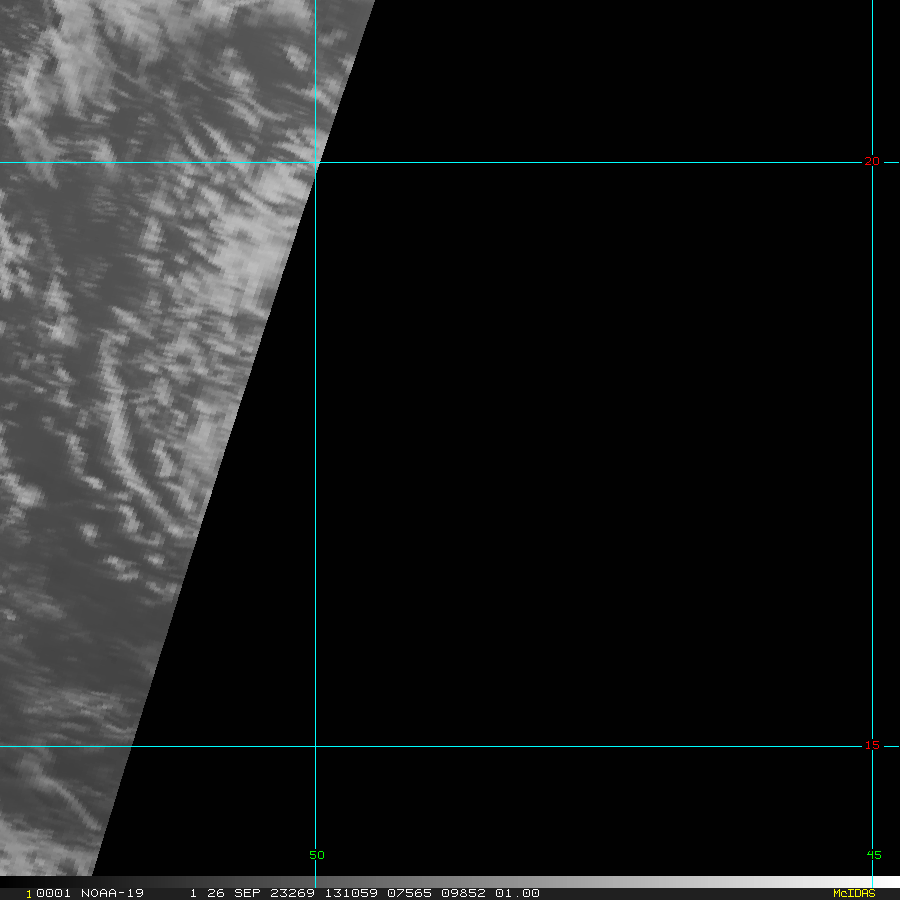
Task: Click the grayscale bar at the bottom
Action: pos(450,882)
